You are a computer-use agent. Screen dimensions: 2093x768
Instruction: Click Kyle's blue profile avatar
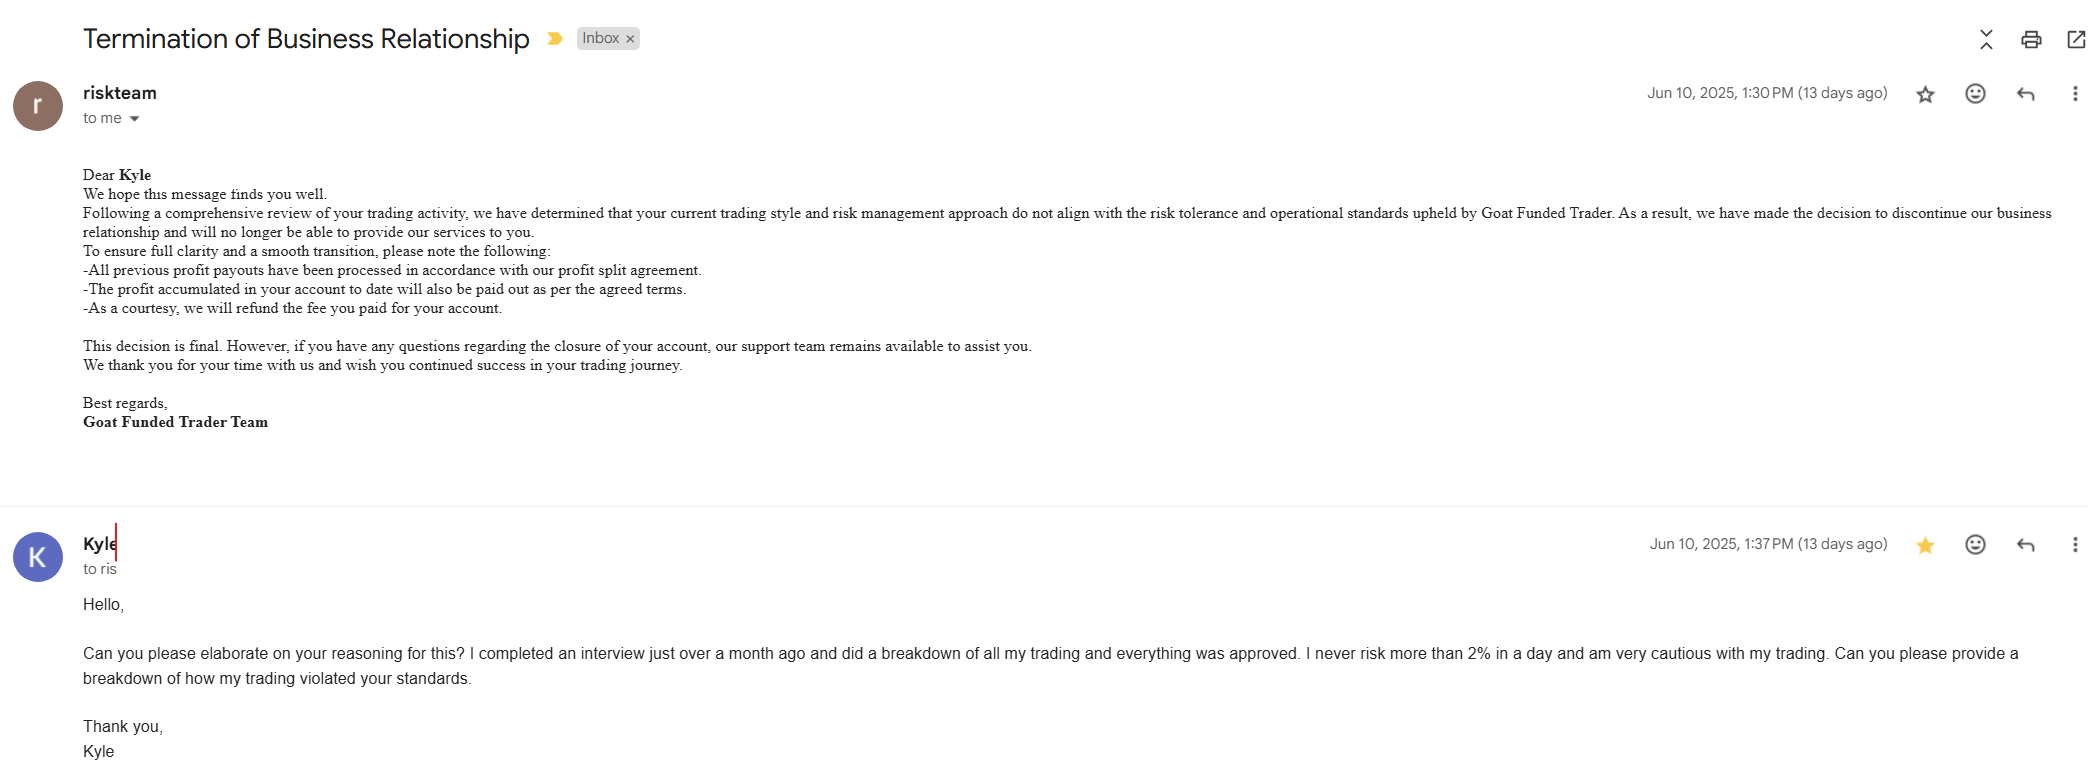(x=38, y=557)
